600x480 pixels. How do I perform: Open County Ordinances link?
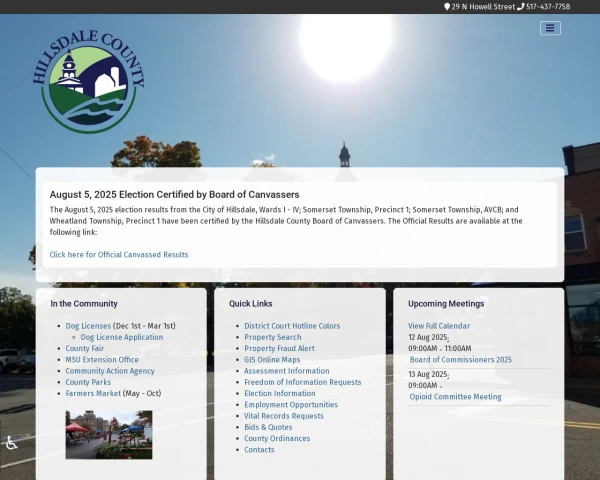(277, 438)
